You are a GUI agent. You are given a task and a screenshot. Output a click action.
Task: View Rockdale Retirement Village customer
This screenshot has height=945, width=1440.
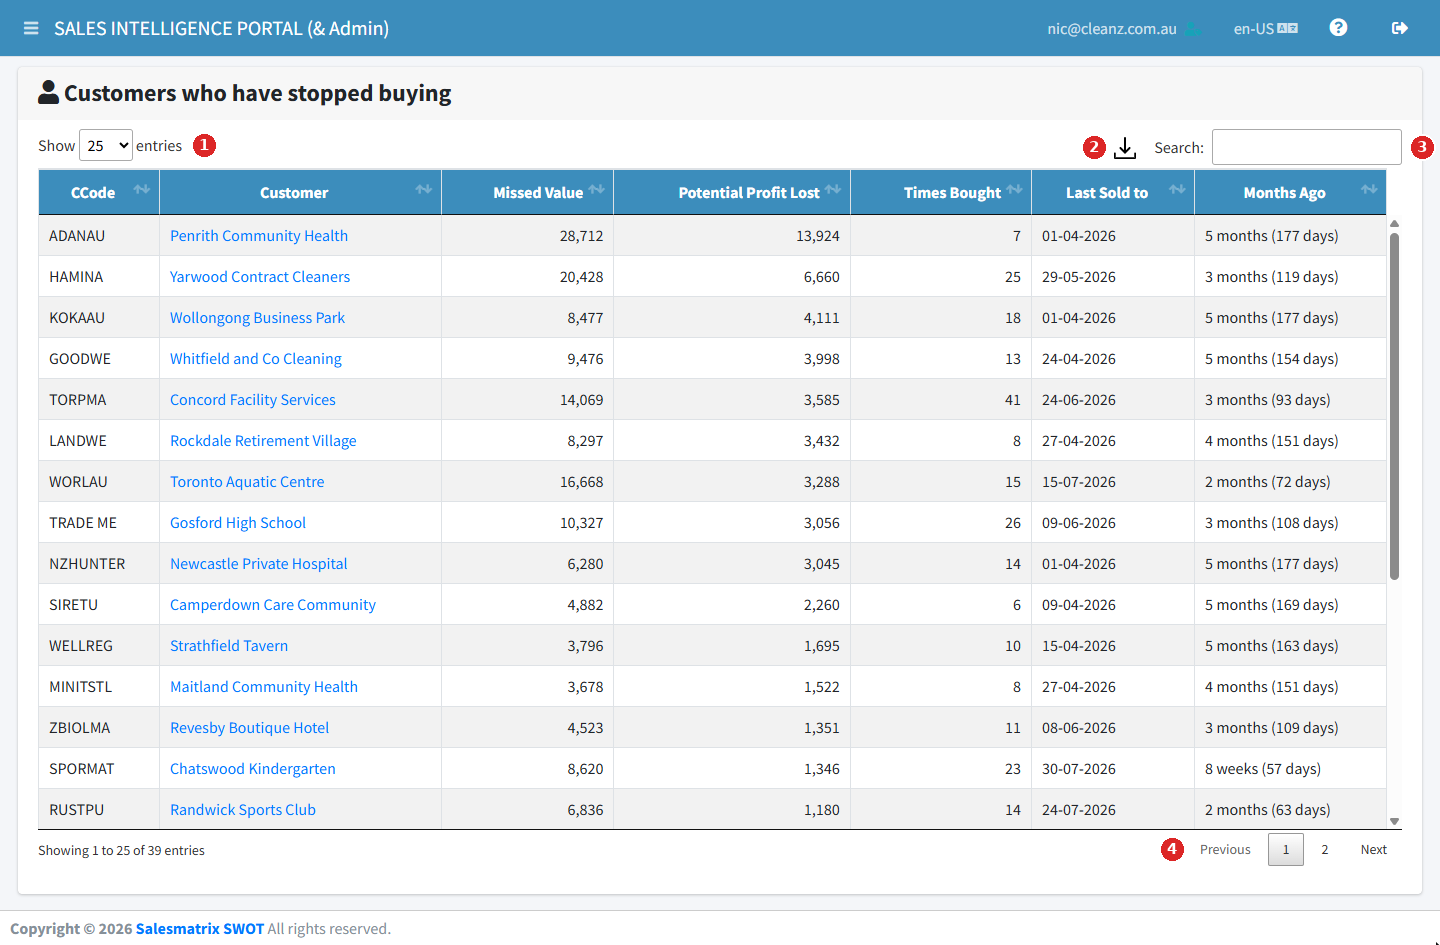click(263, 441)
